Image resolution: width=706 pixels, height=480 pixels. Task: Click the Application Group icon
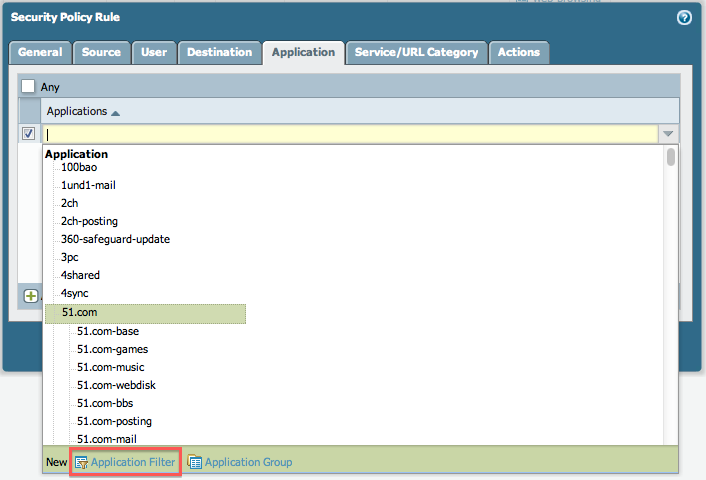[x=195, y=462]
